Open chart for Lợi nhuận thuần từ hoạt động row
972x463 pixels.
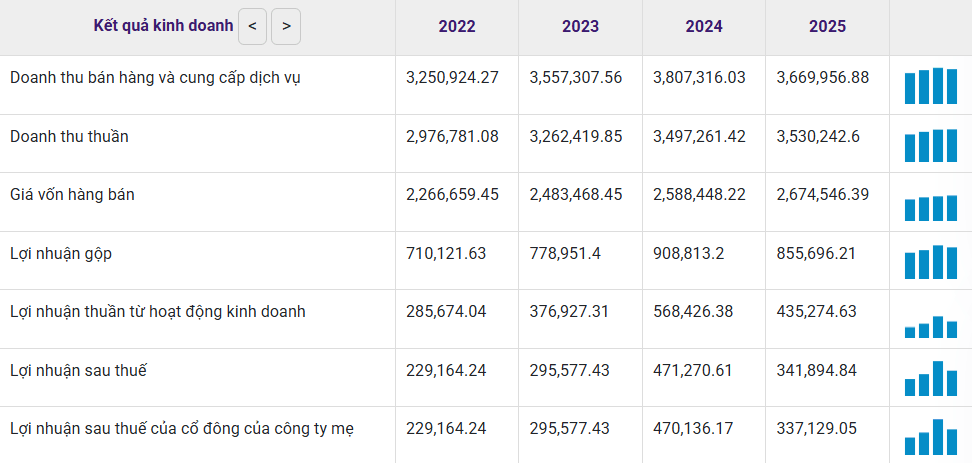(x=930, y=327)
